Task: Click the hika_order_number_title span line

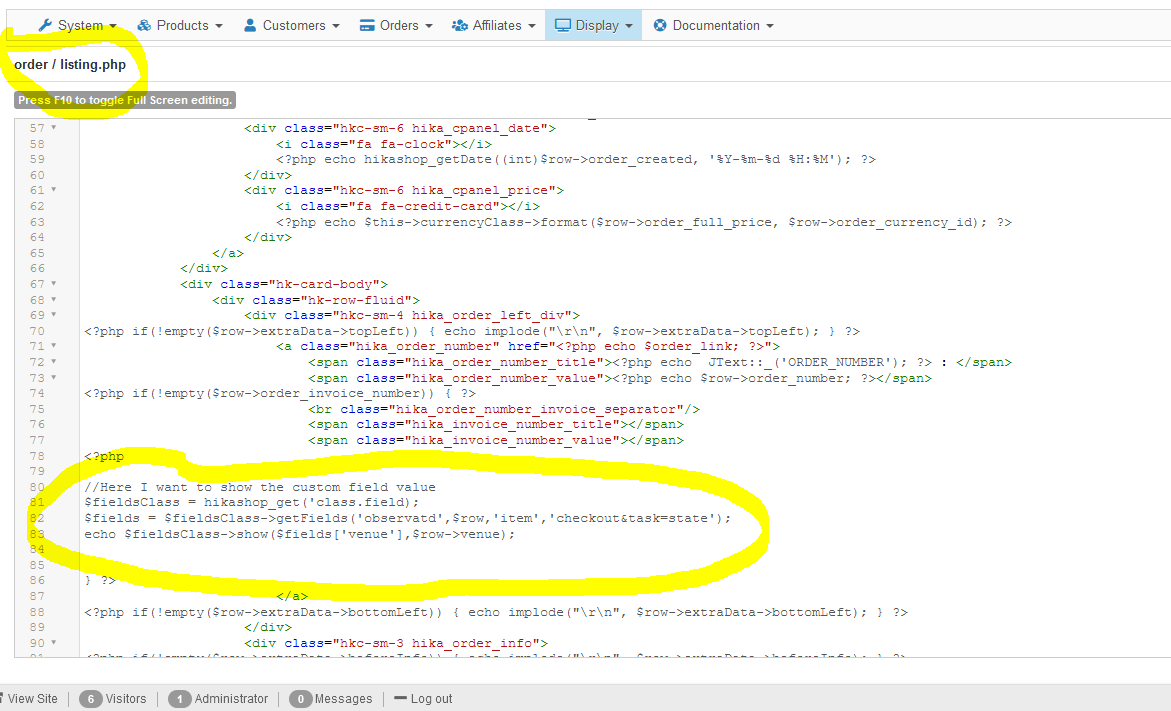Action: click(660, 362)
